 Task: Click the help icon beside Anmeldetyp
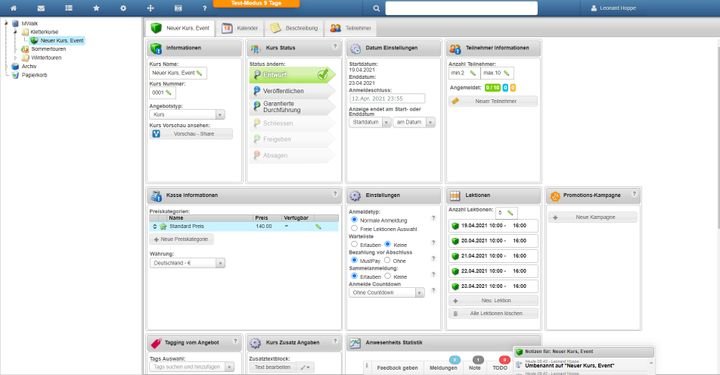[433, 218]
